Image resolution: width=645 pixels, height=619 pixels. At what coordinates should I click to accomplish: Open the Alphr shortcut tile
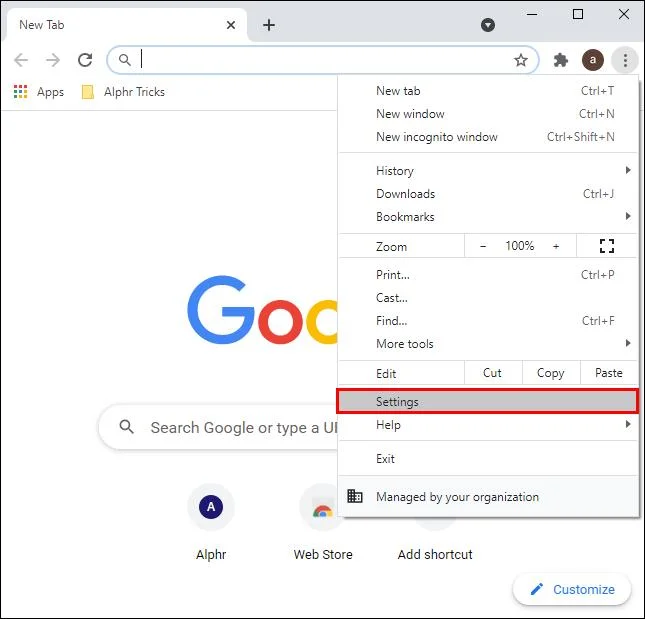[211, 523]
